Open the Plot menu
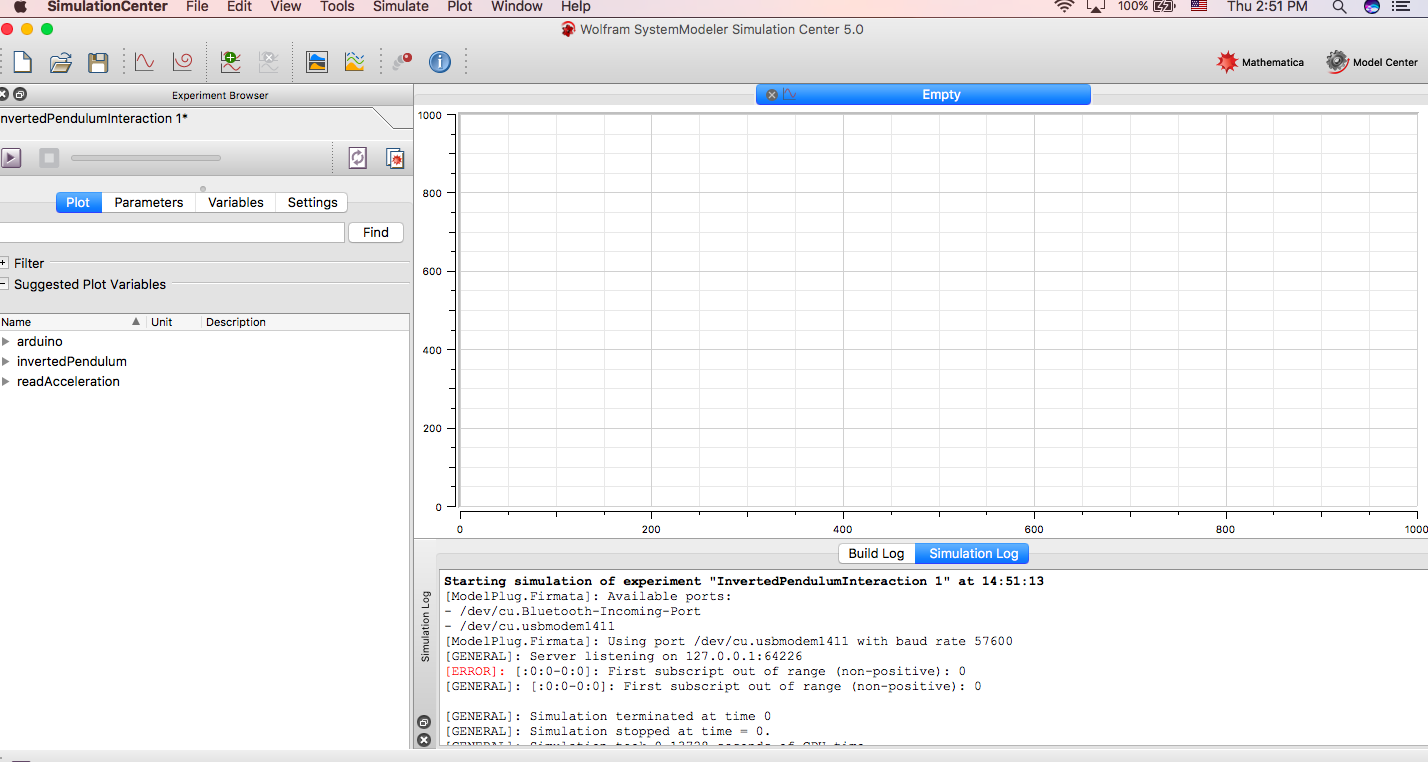1428x762 pixels. click(460, 7)
